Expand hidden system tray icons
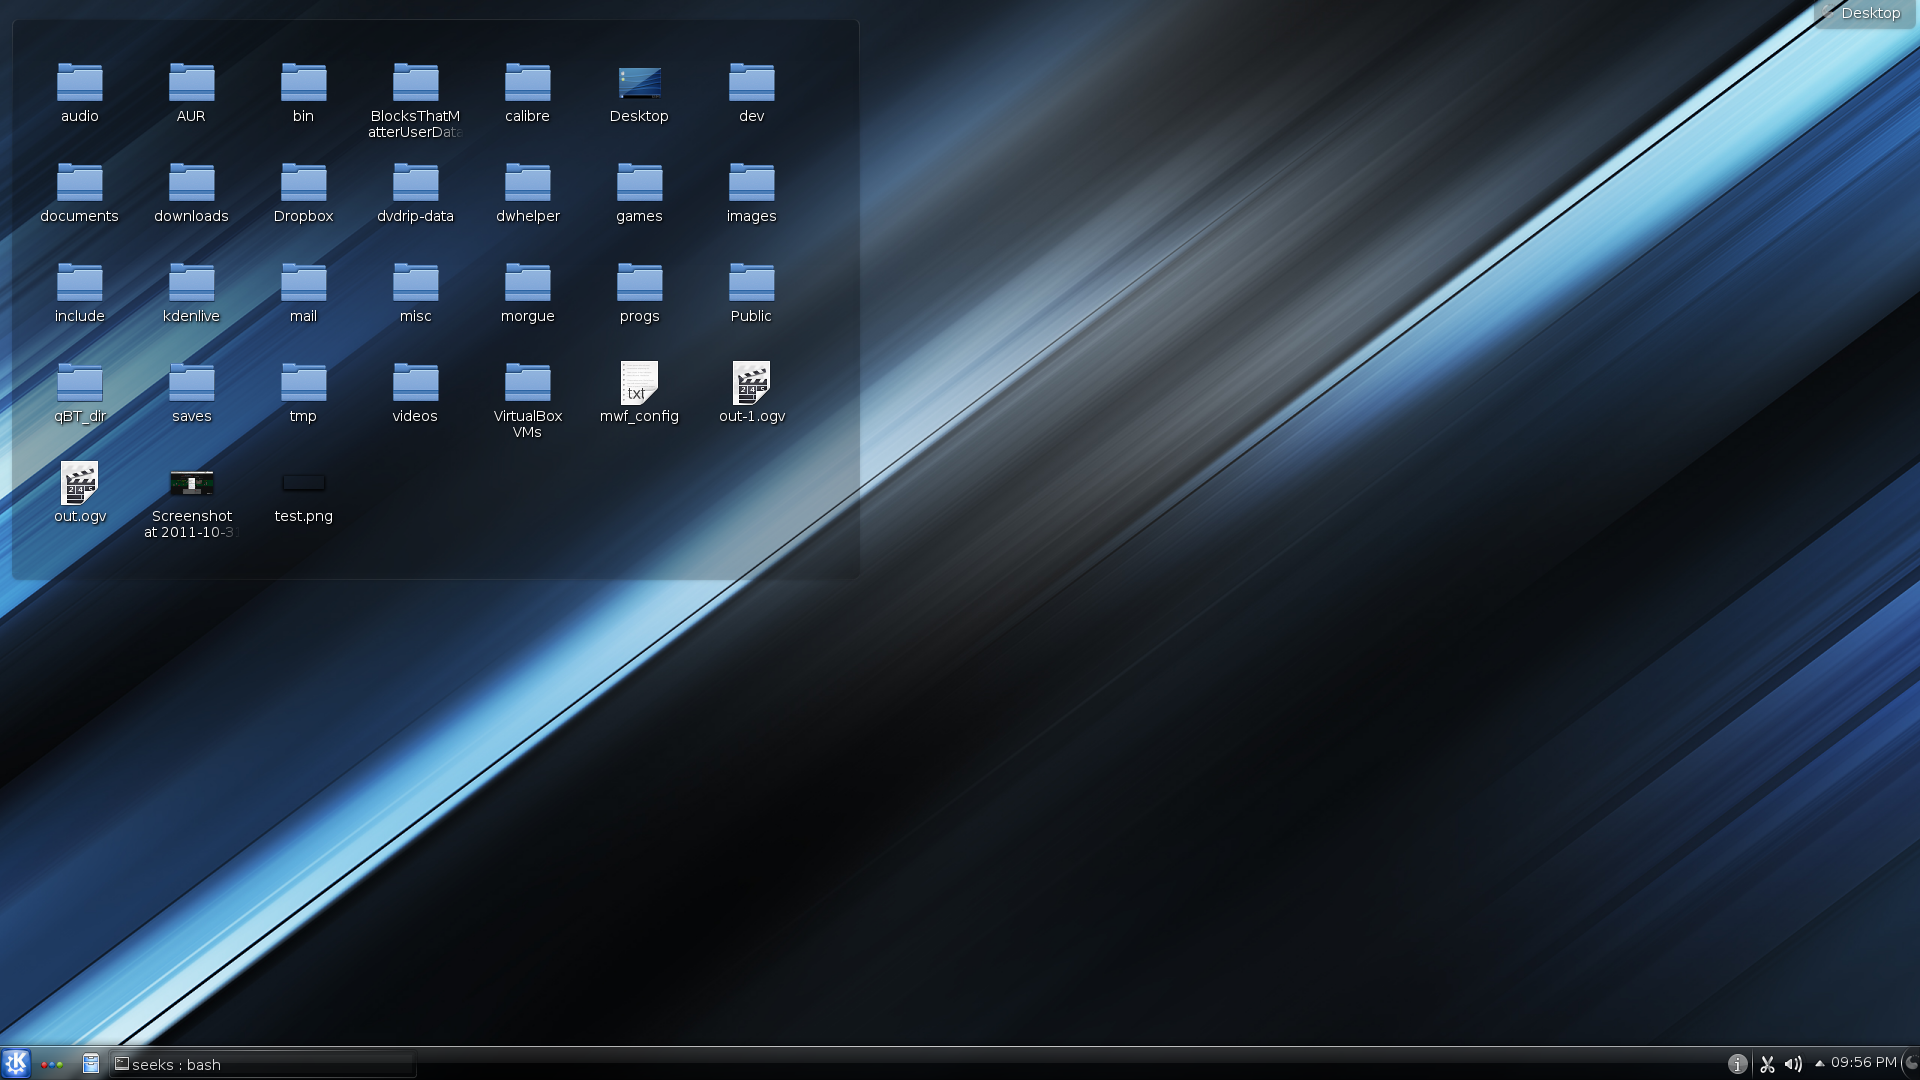The height and width of the screenshot is (1080, 1920). click(1818, 1064)
